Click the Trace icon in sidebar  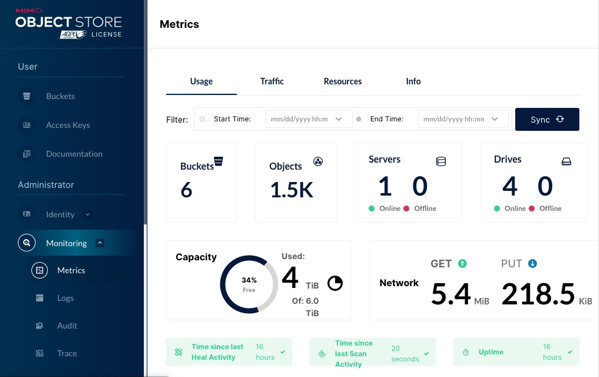point(39,353)
